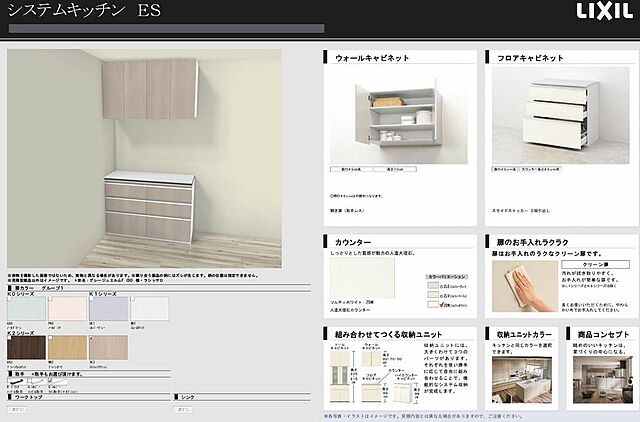The image size is (640, 422).
Task: Pick the light oak K2 wood swatch
Action: [68, 348]
